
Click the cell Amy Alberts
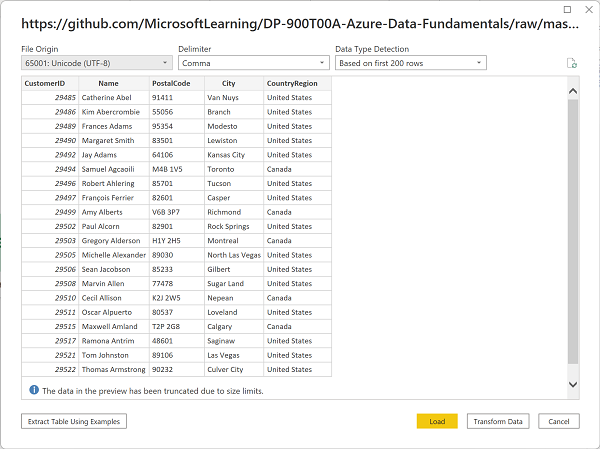coord(114,212)
